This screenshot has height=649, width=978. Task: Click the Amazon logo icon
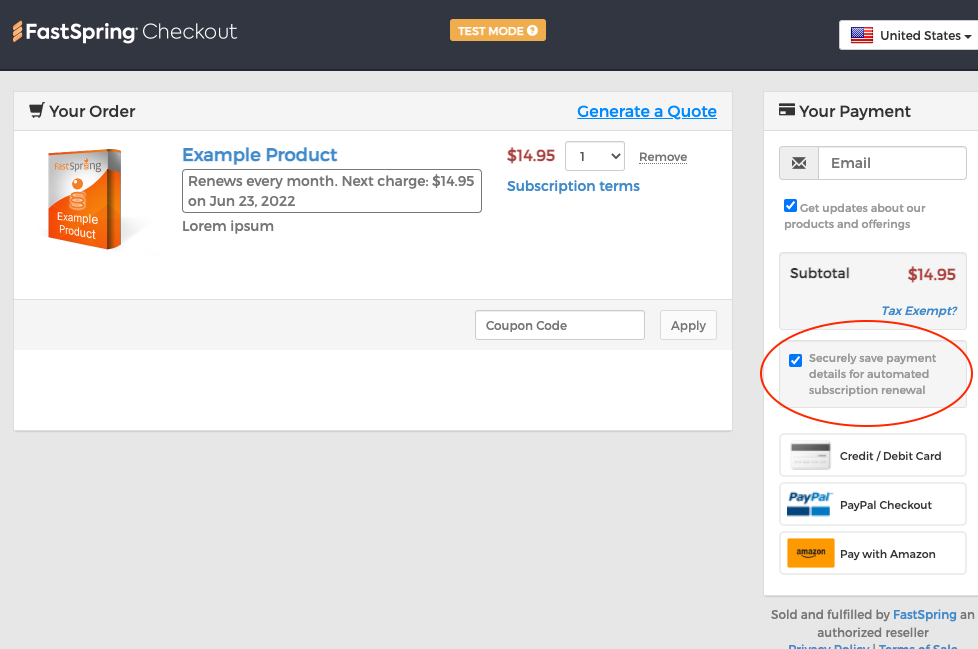[810, 553]
